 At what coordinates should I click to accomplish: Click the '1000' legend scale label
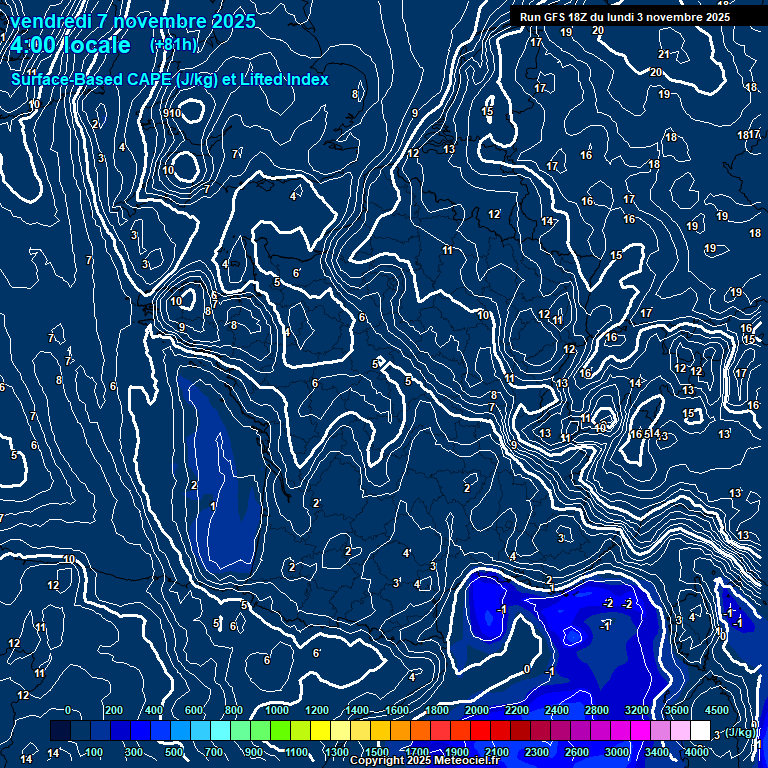[x=277, y=710]
